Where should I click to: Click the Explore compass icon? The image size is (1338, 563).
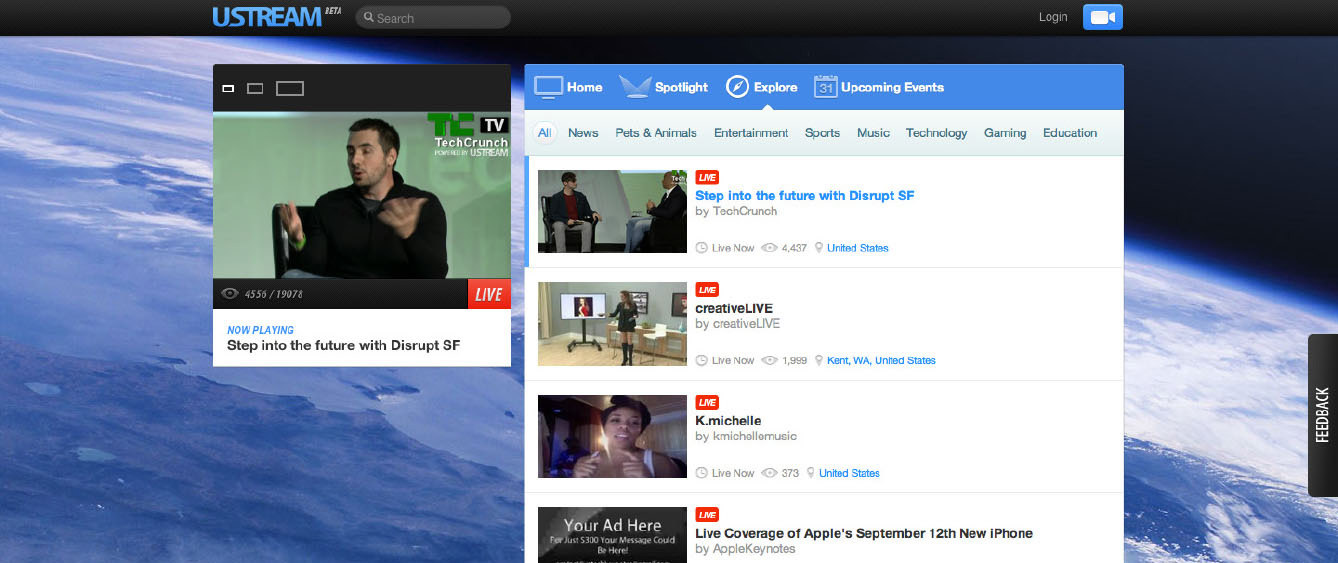[737, 87]
